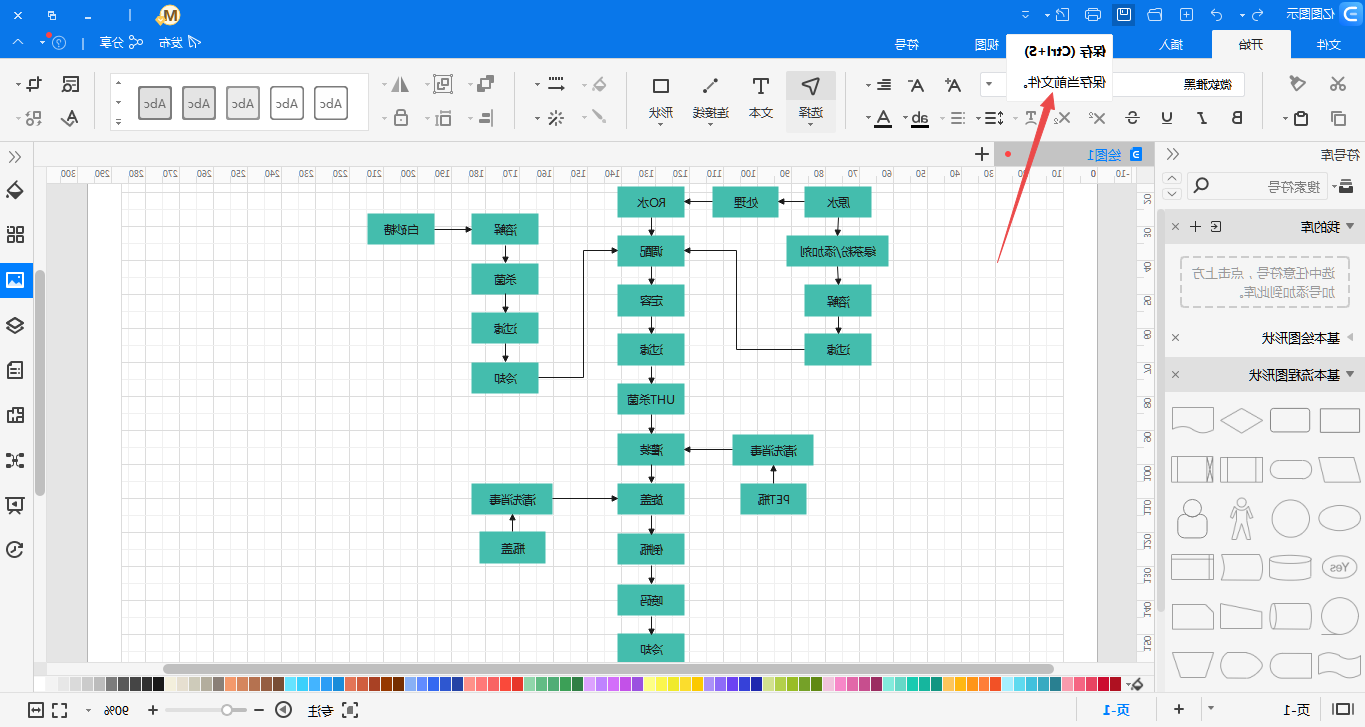Click the Print icon in title bar
Viewport: 1365px width, 727px height.
[1093, 14]
